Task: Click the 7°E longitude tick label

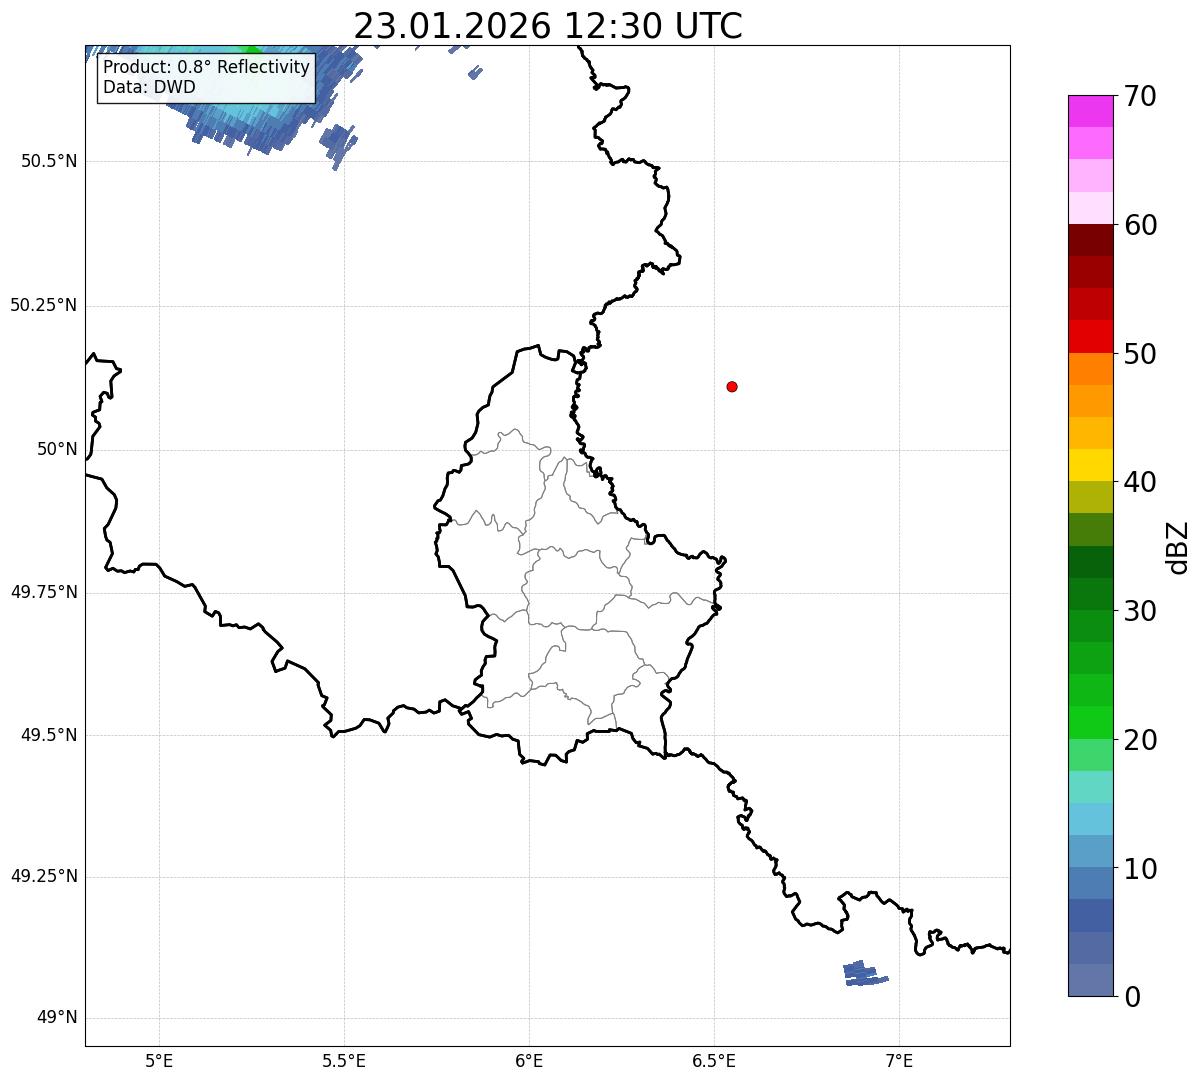Action: pyautogui.click(x=899, y=1061)
